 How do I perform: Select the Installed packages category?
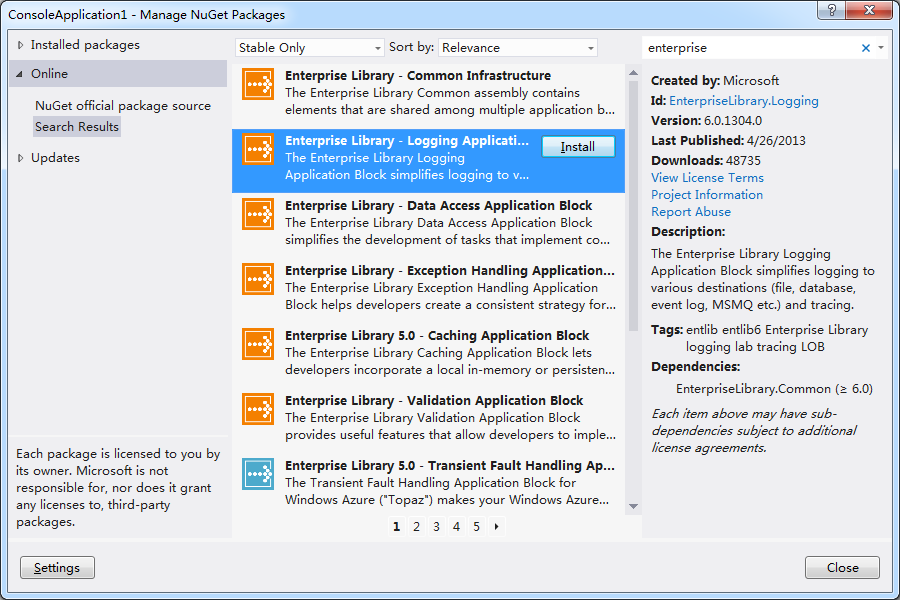click(85, 45)
